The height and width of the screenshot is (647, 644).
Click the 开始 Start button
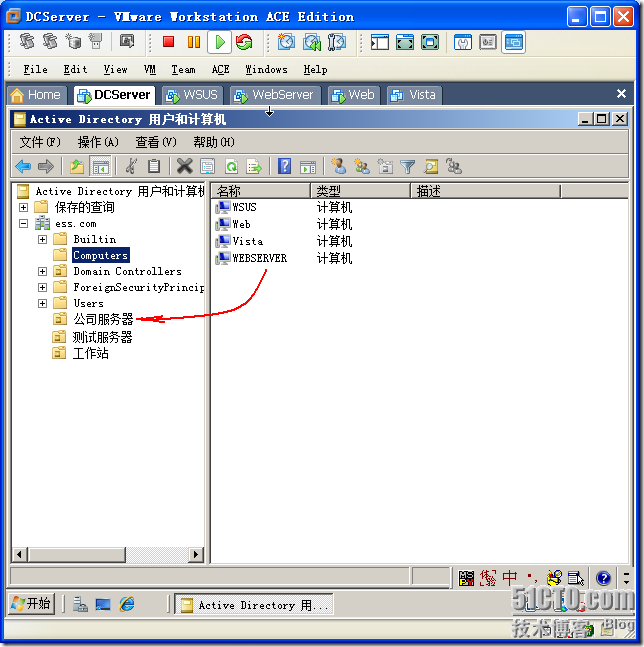(31, 604)
